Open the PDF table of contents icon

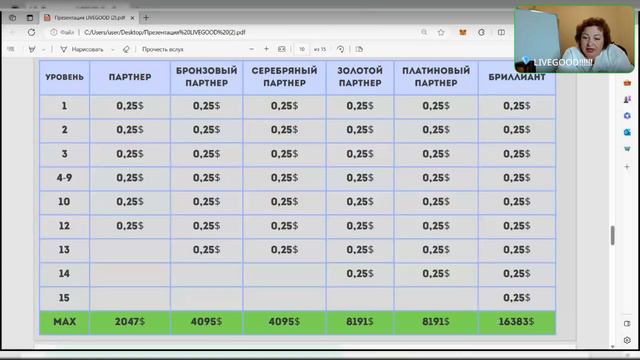click(x=11, y=49)
